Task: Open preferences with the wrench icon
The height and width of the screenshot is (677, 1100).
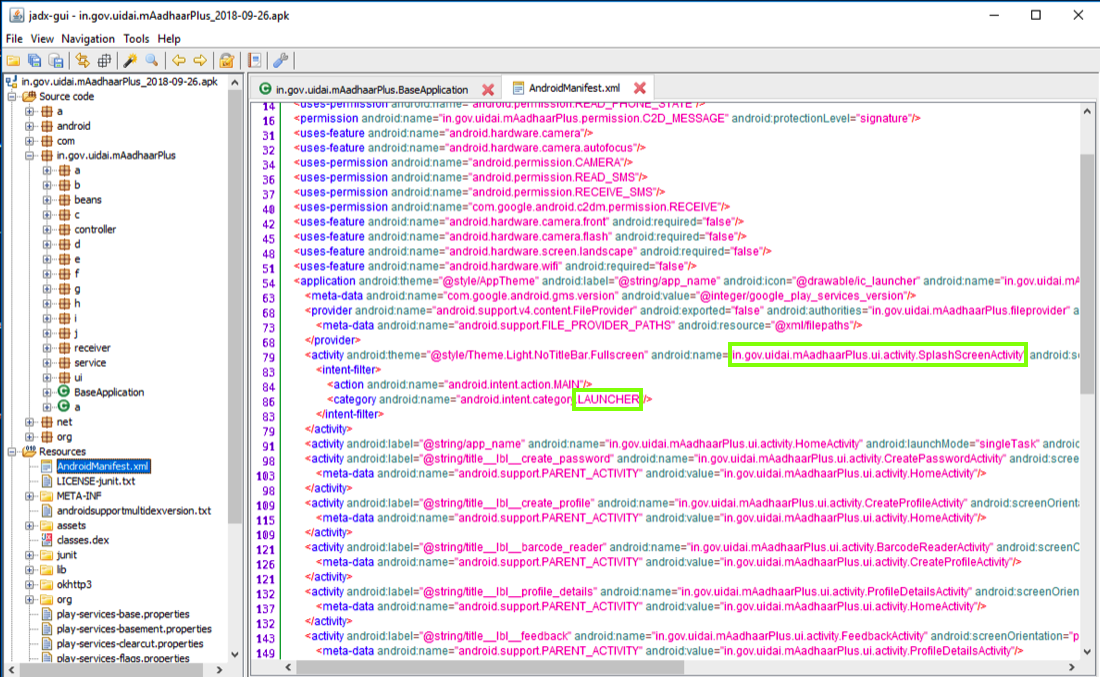Action: click(x=281, y=61)
